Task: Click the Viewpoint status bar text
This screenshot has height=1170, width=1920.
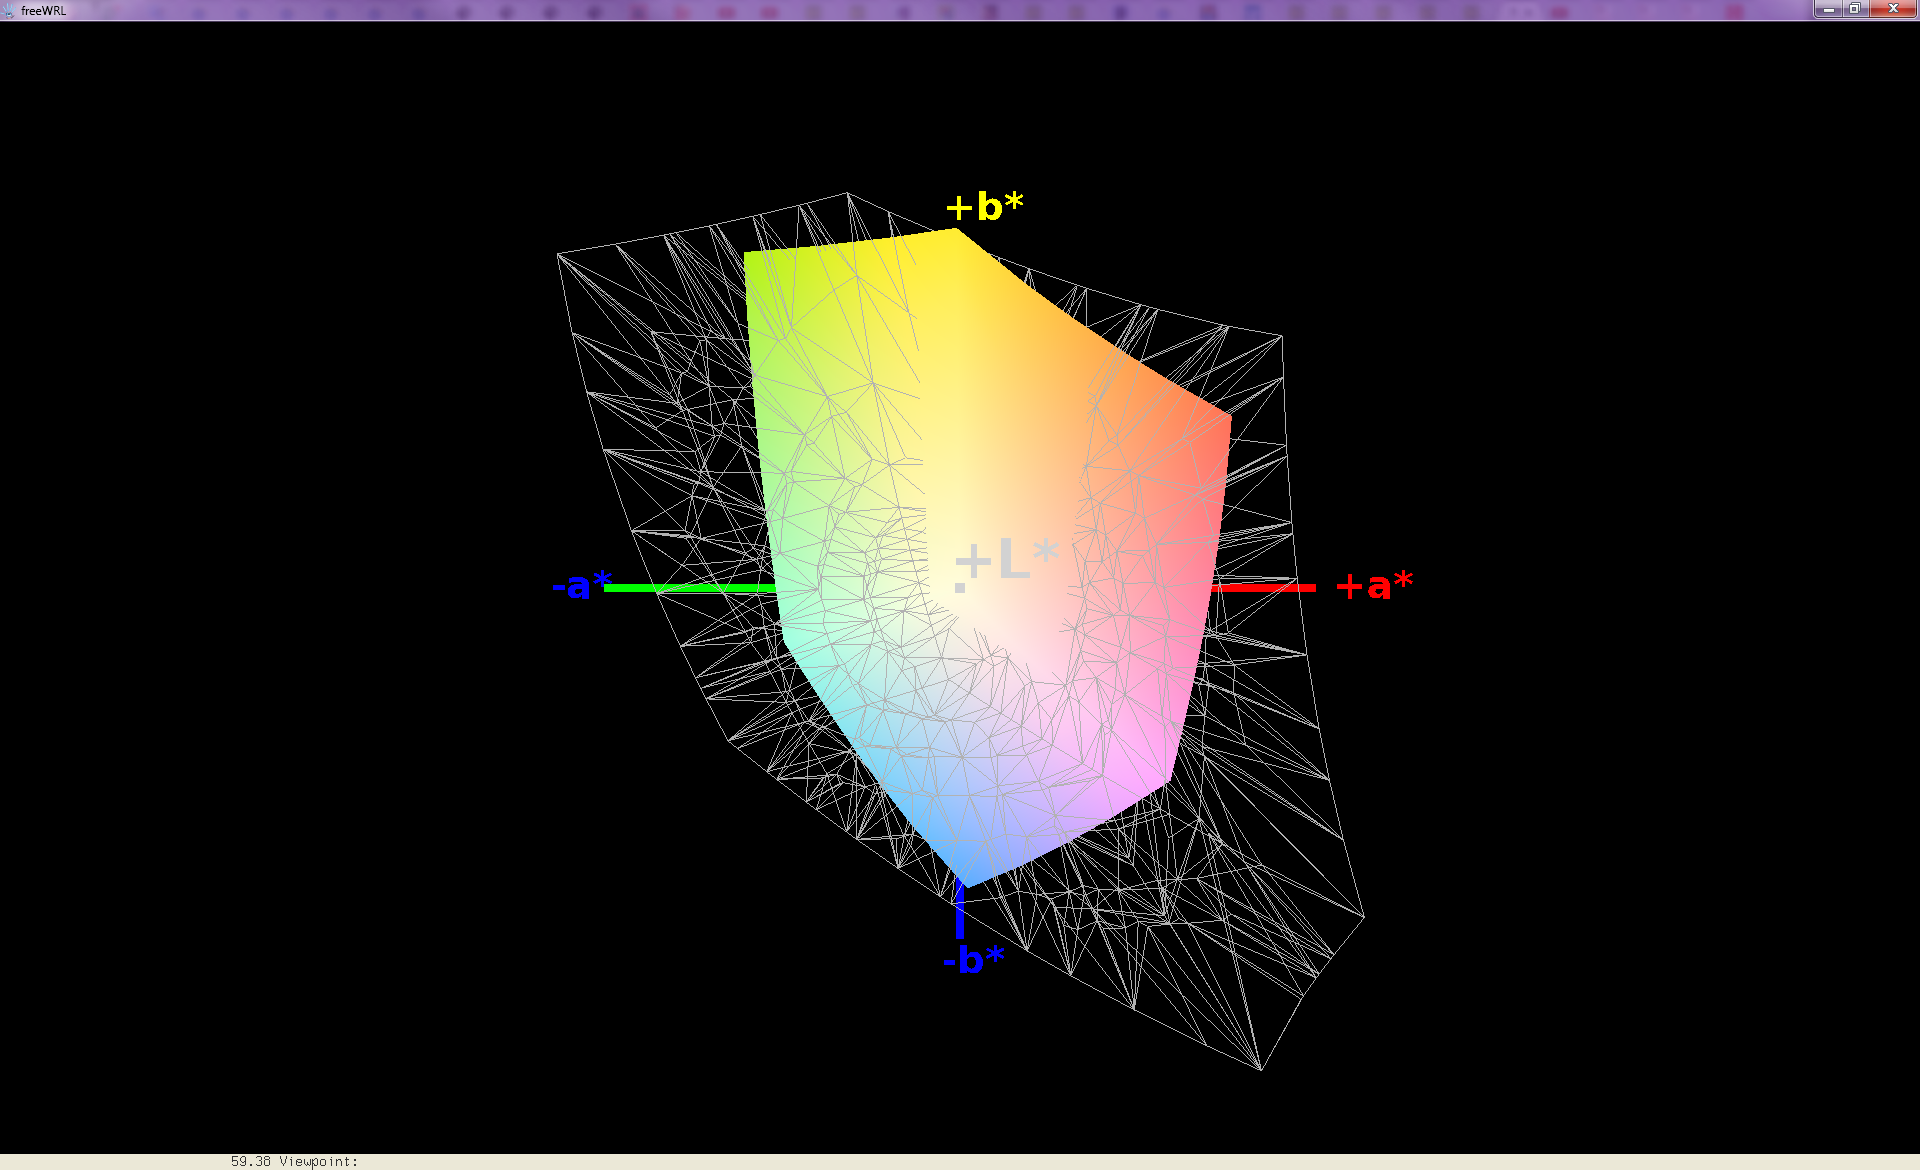Action: coord(318,1161)
